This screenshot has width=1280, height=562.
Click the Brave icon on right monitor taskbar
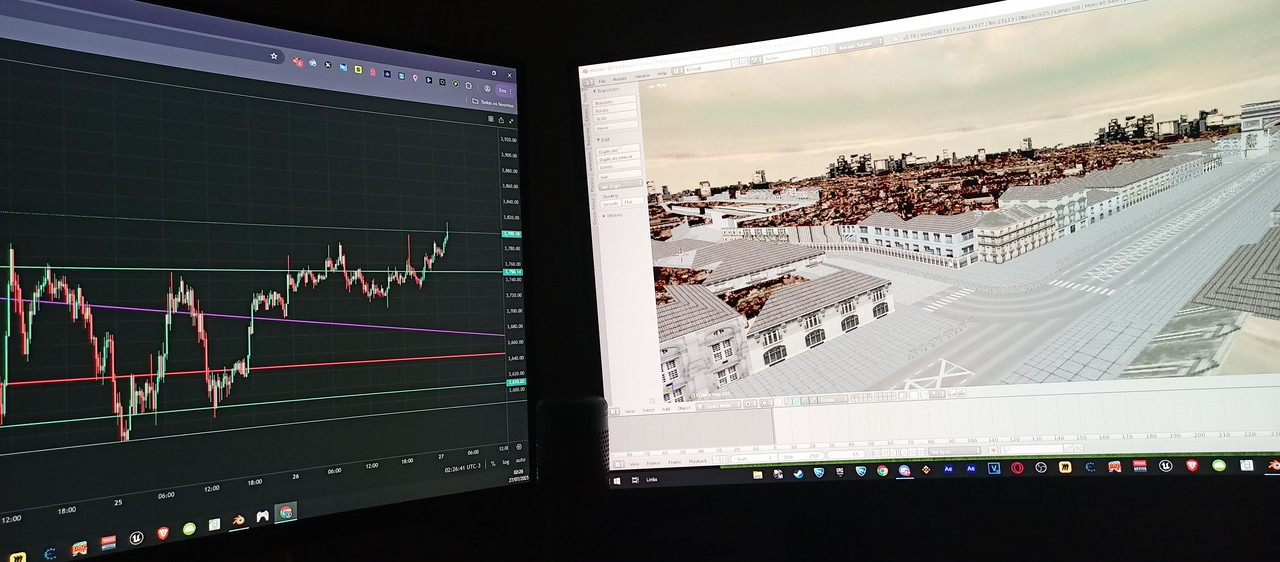[1191, 465]
